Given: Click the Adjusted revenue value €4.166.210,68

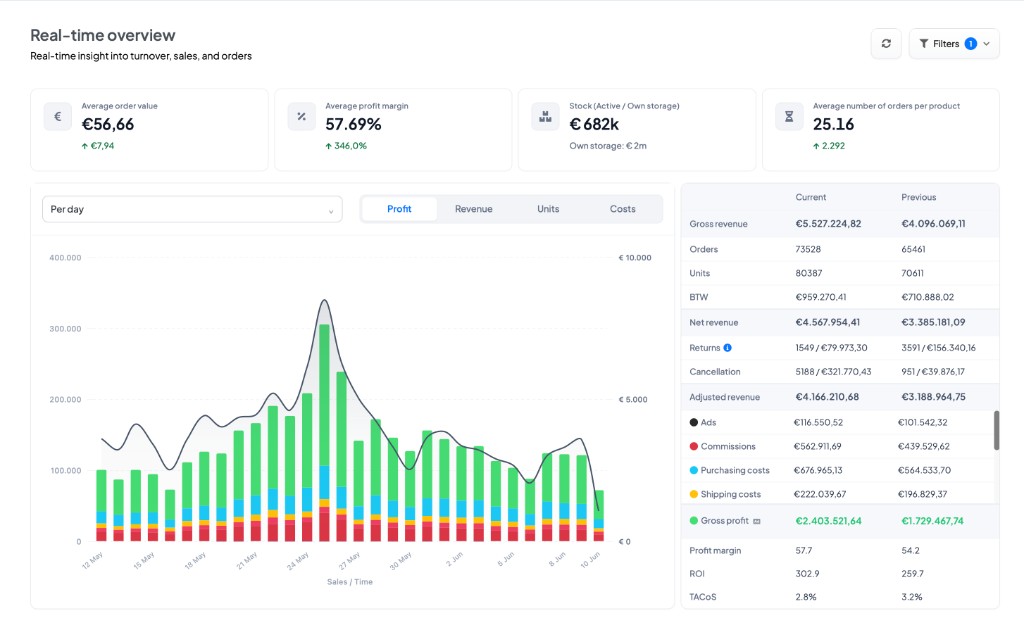Looking at the screenshot, I should pos(827,397).
